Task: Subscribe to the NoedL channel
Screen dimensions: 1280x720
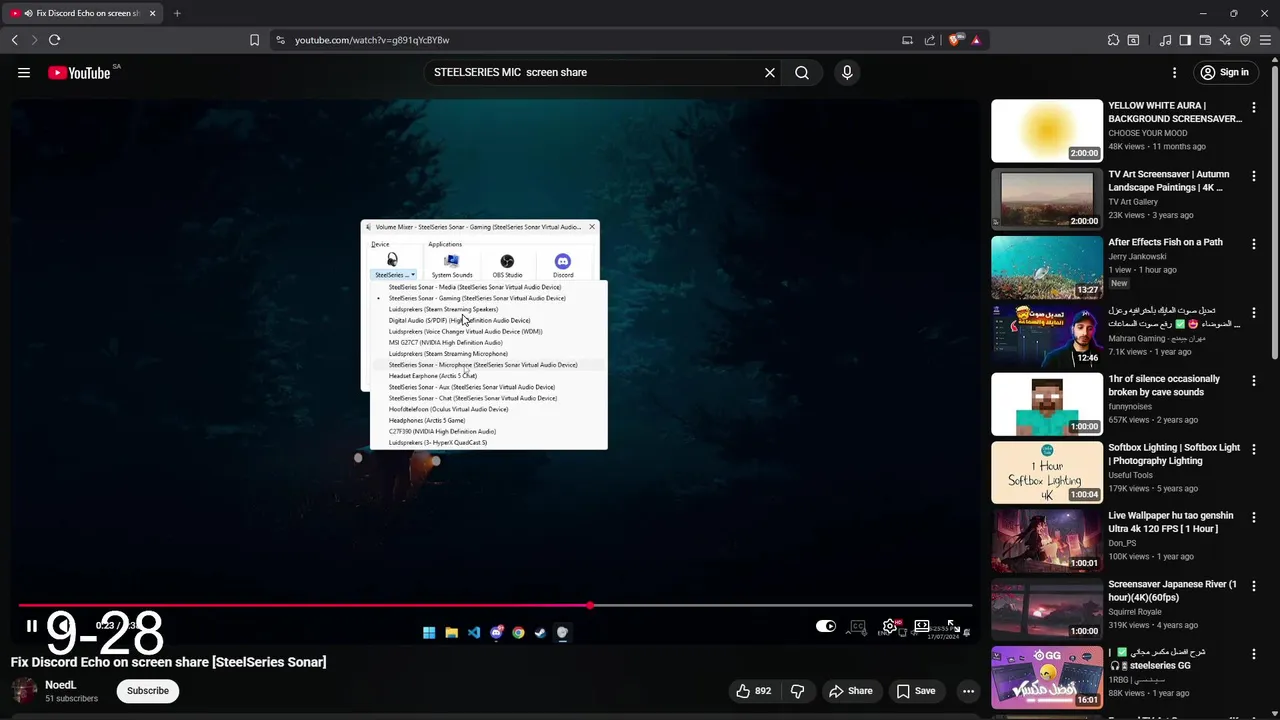Action: click(147, 691)
